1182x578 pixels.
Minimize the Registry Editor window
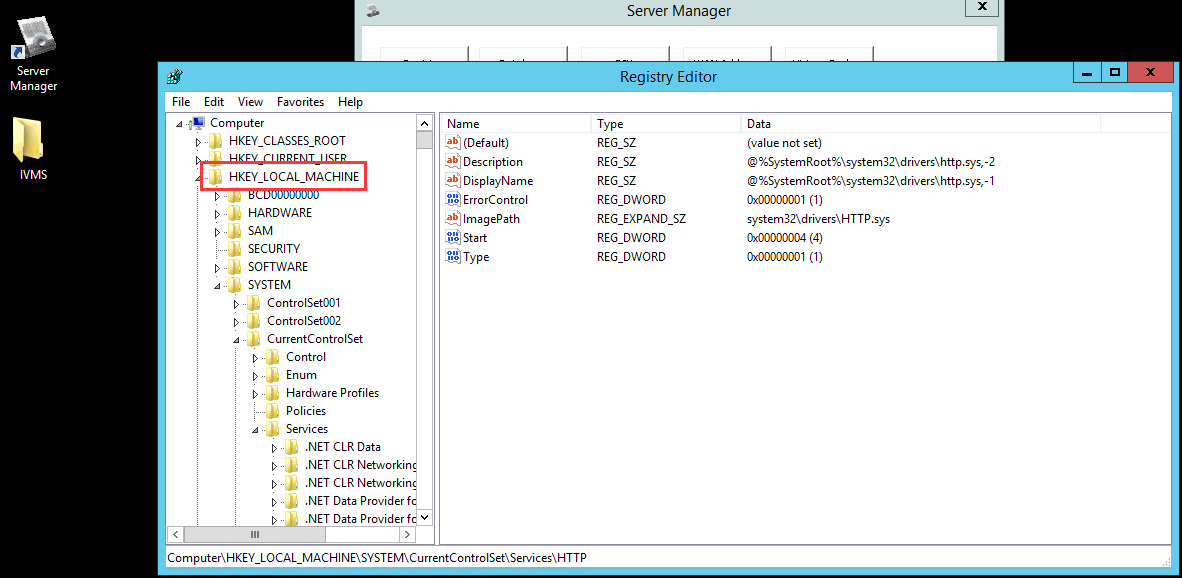[1087, 72]
